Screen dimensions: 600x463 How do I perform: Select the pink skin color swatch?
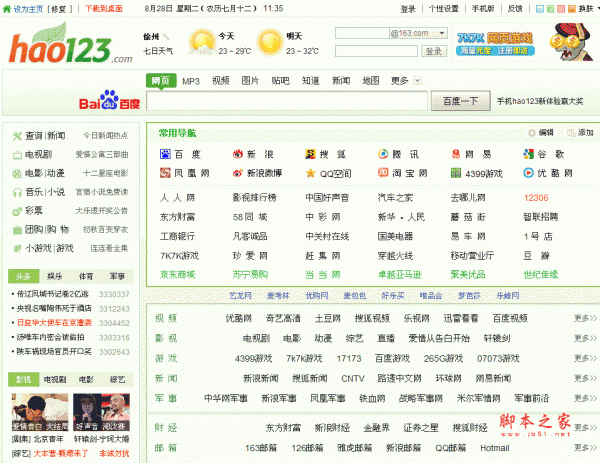[561, 8]
